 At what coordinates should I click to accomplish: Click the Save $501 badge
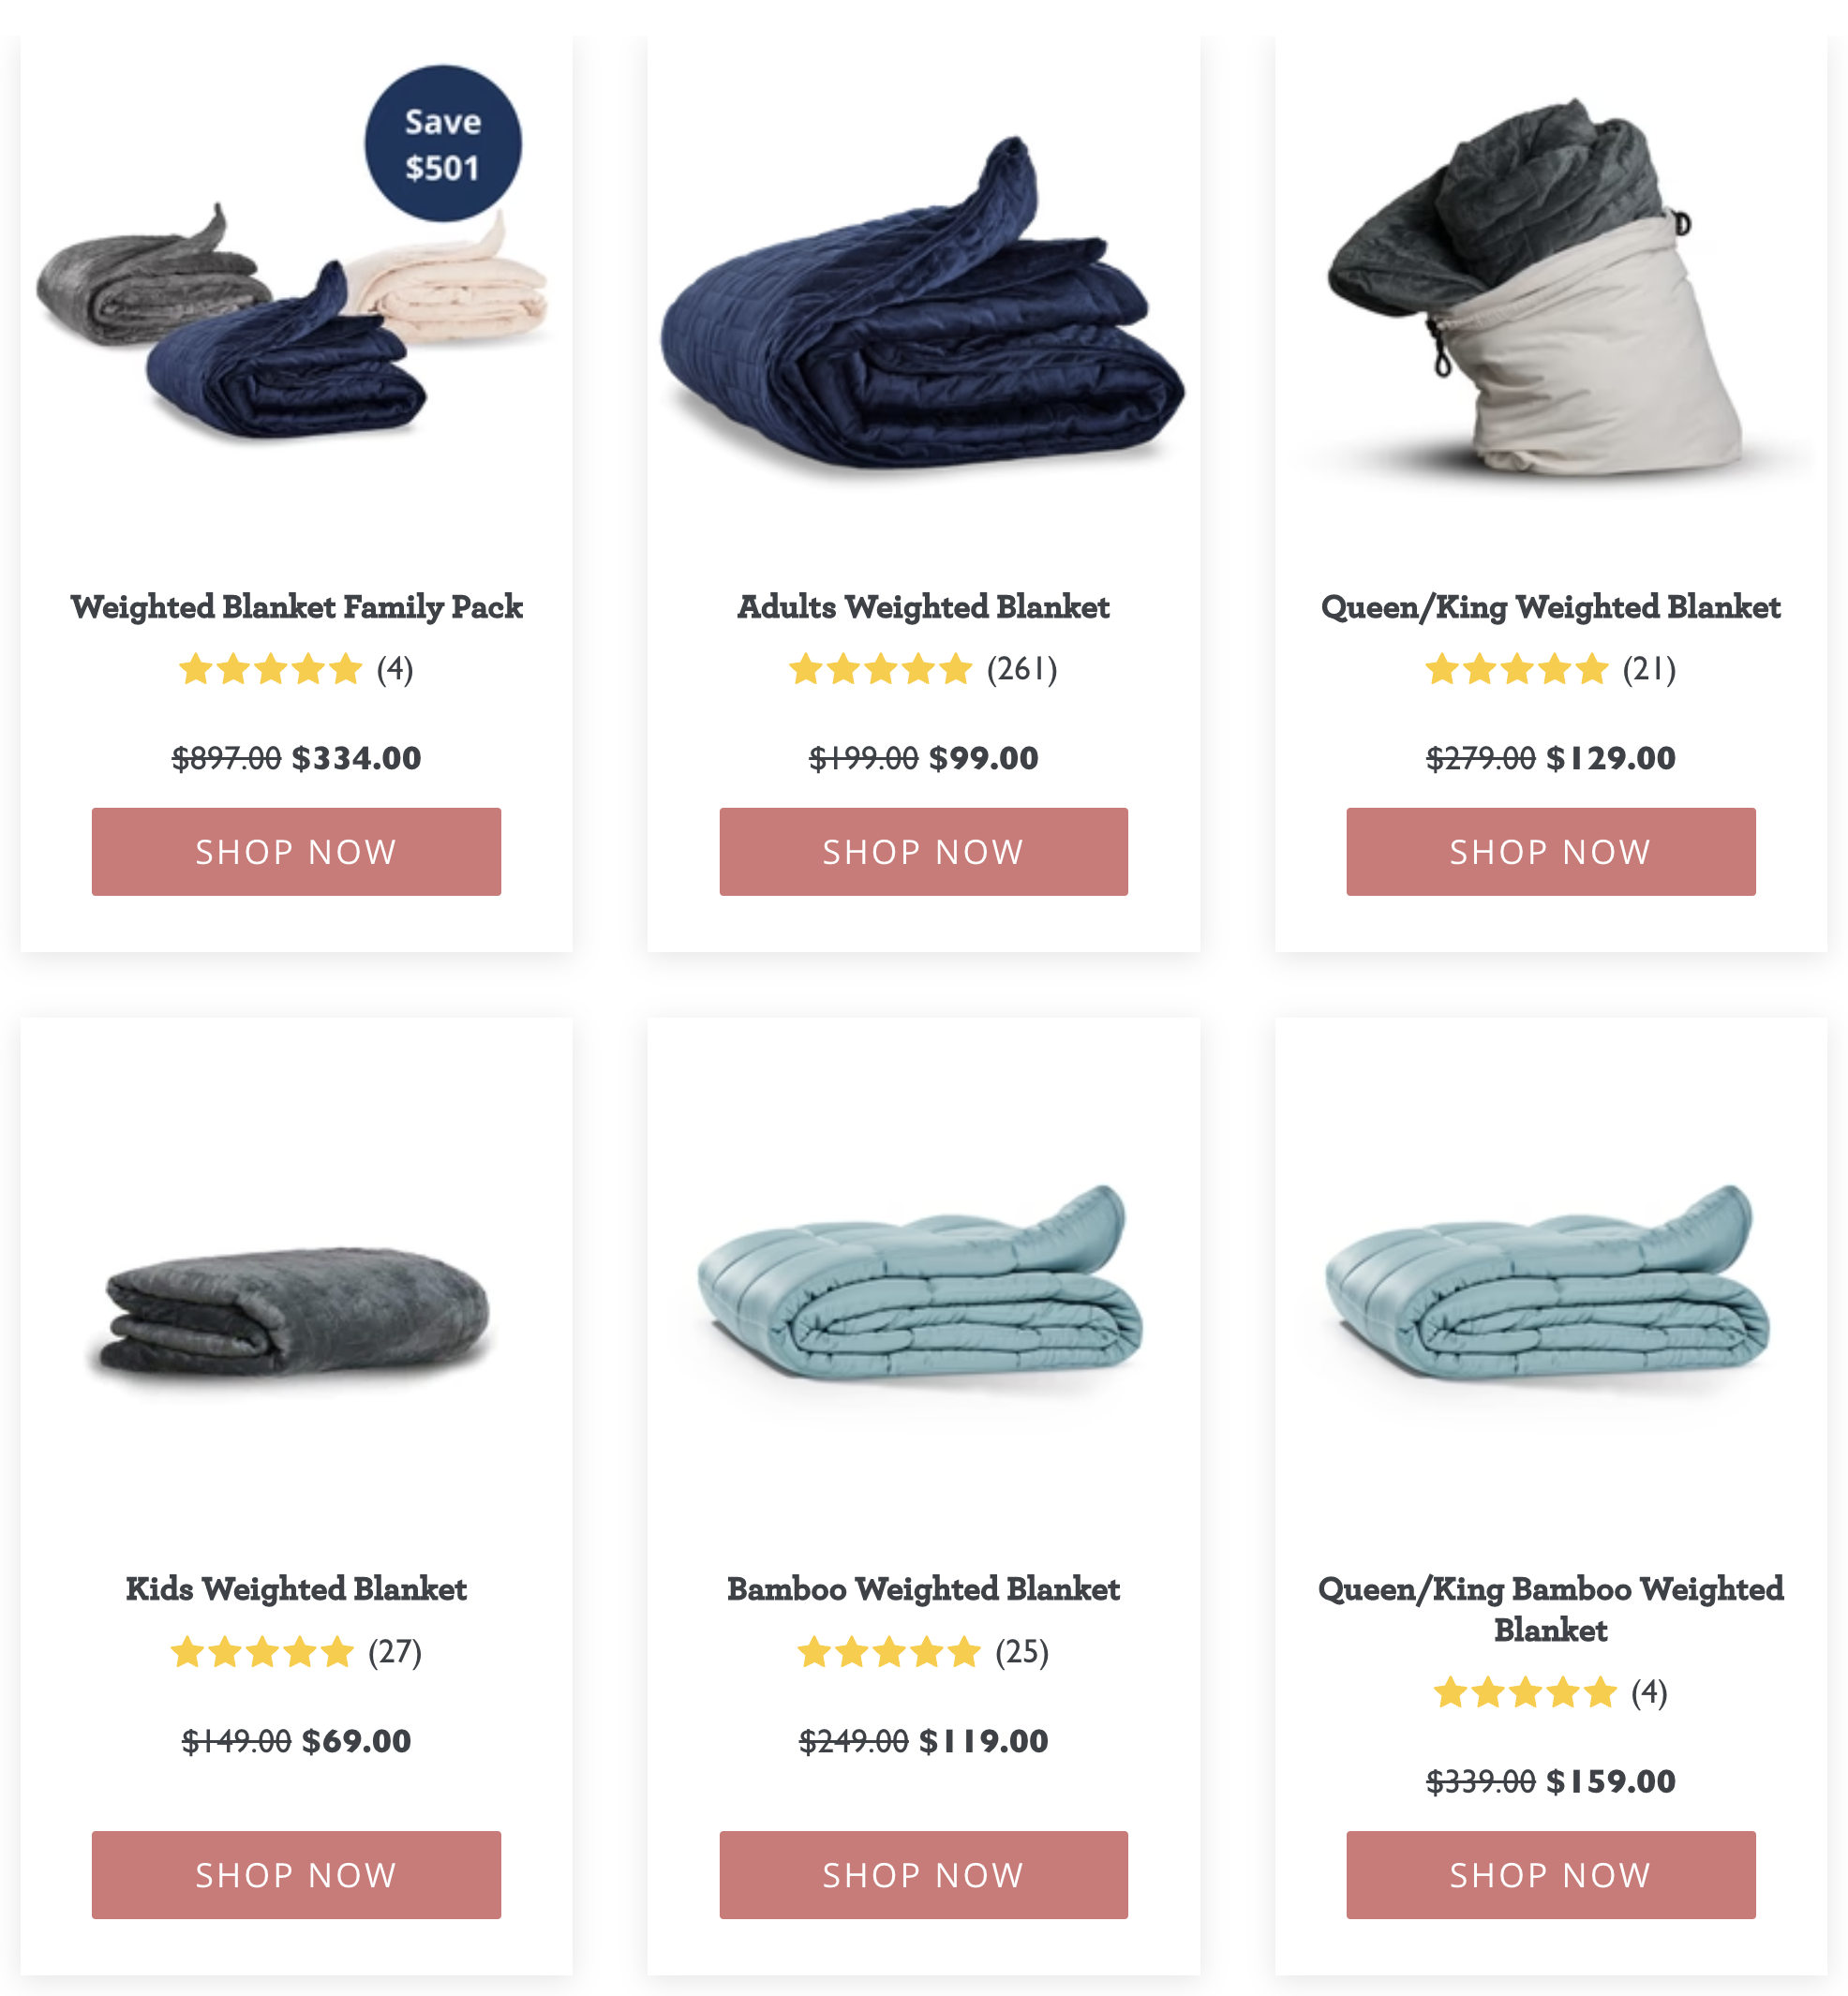(443, 144)
